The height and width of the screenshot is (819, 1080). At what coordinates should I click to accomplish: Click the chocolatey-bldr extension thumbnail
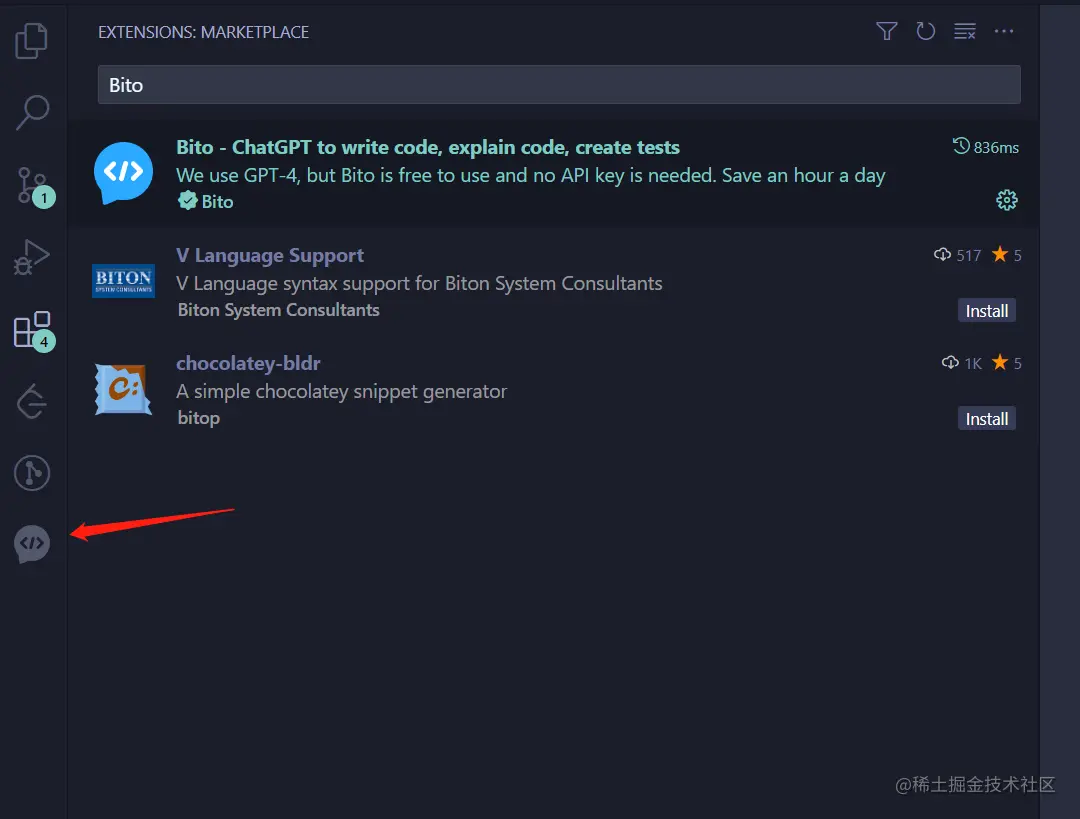click(x=123, y=389)
